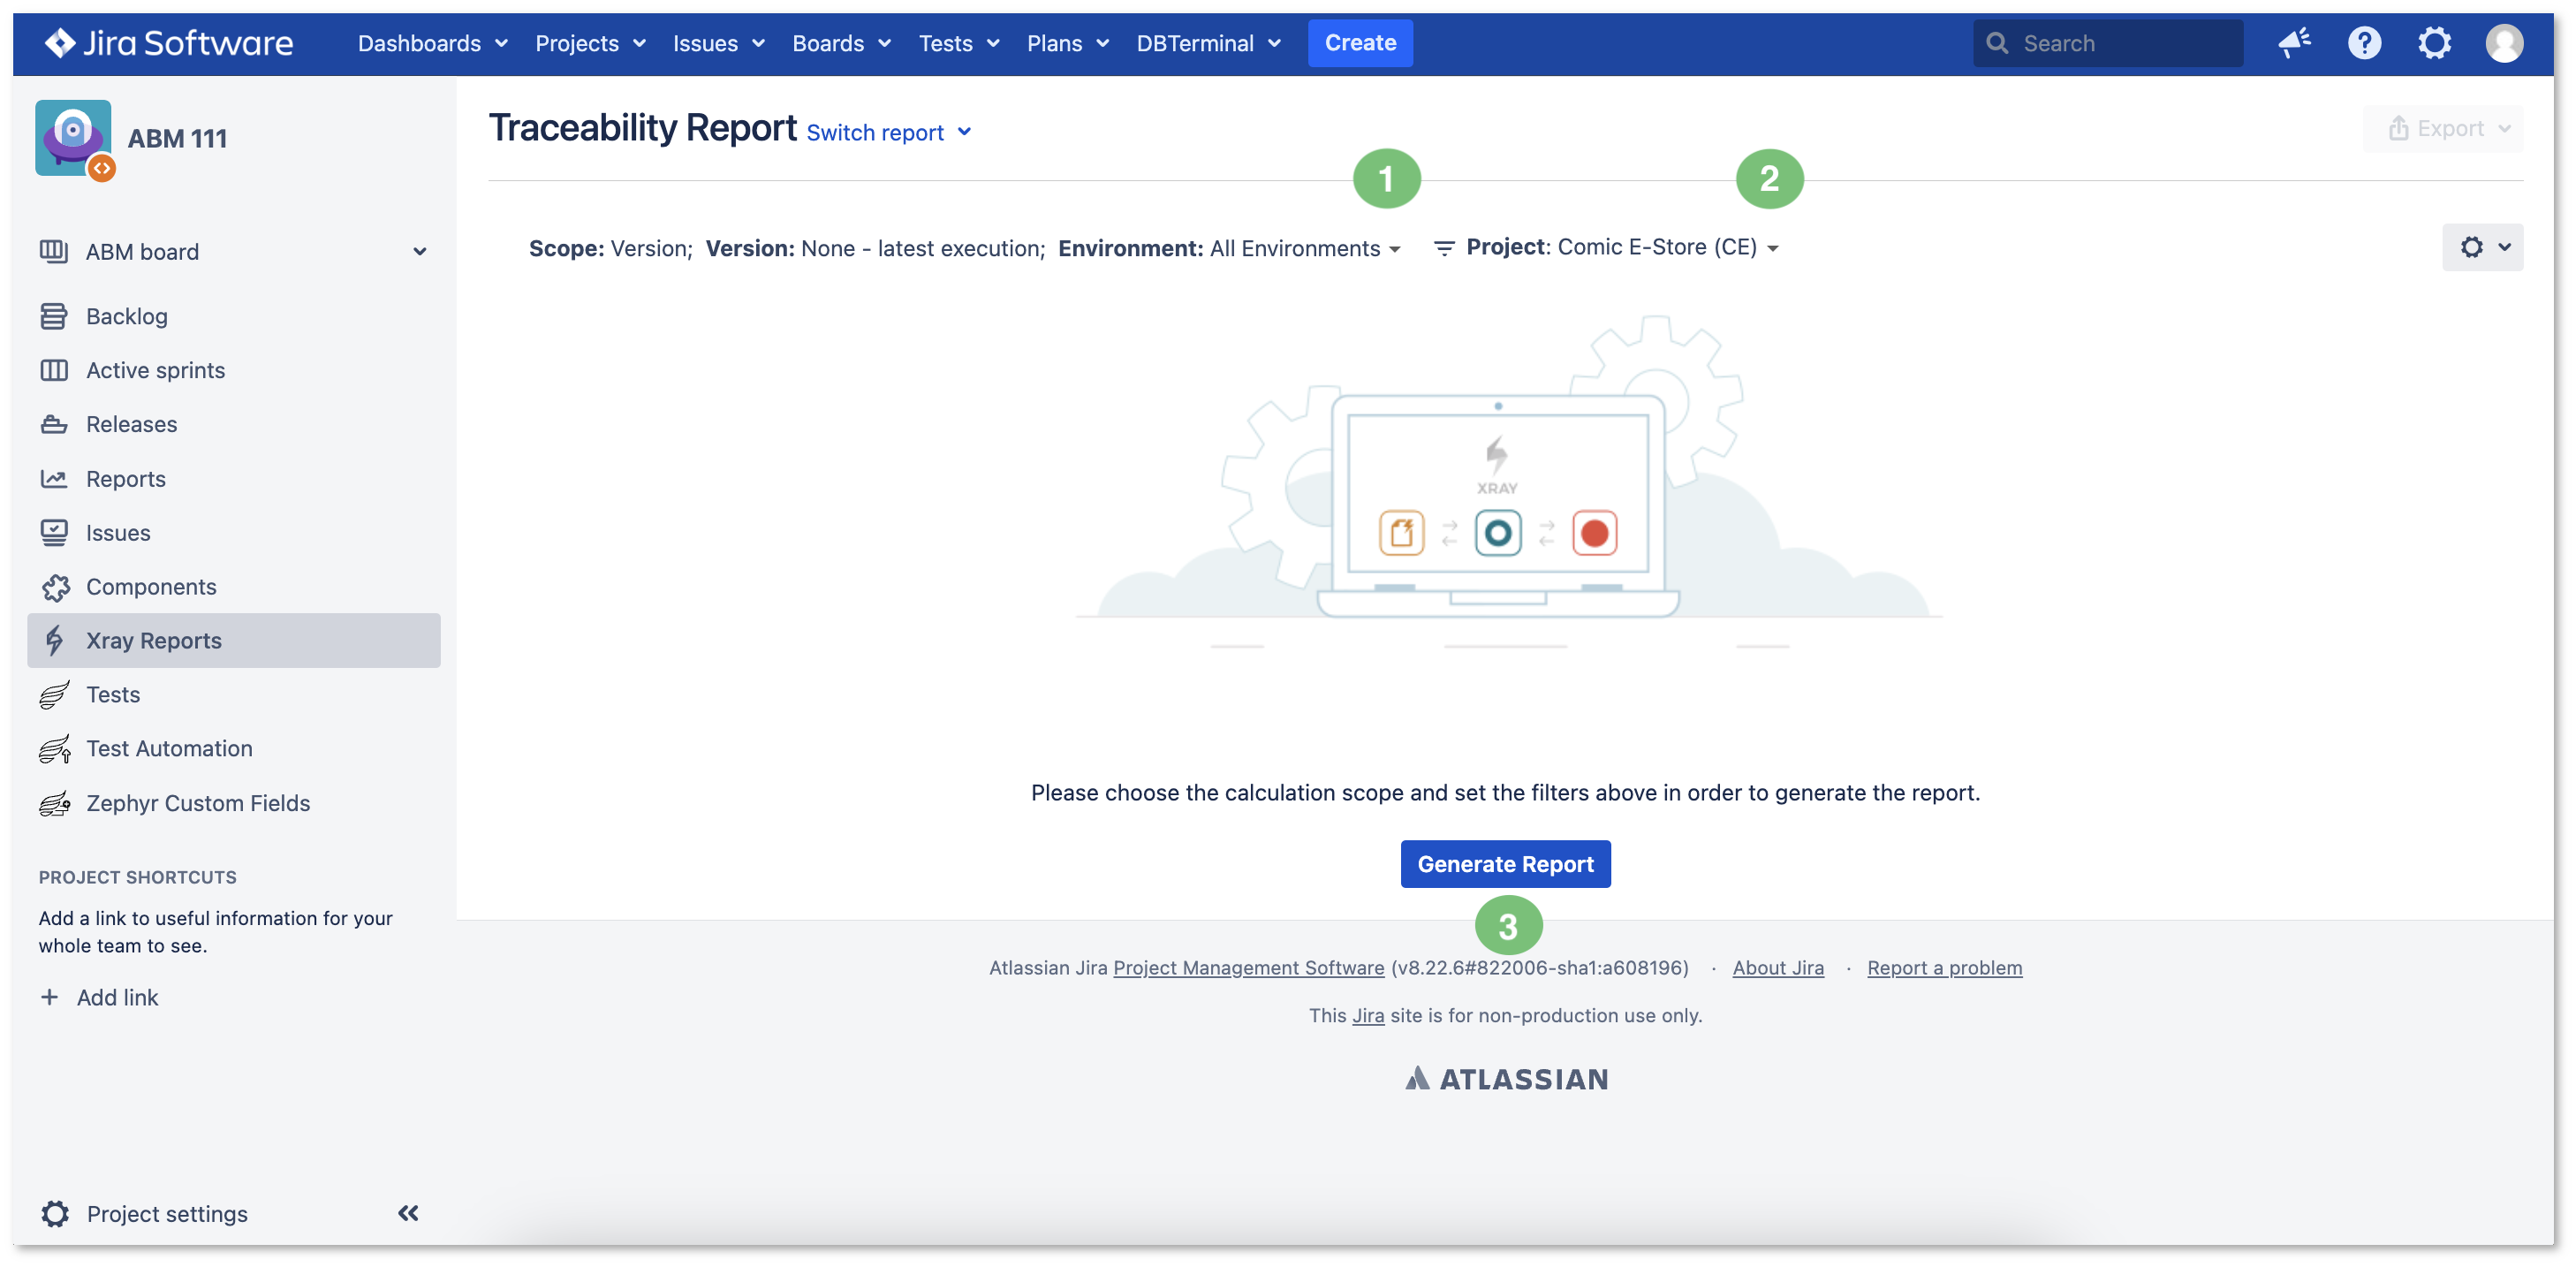Image resolution: width=2576 pixels, height=1267 pixels.
Task: Click the plus icon beside Add link
Action: click(x=49, y=997)
